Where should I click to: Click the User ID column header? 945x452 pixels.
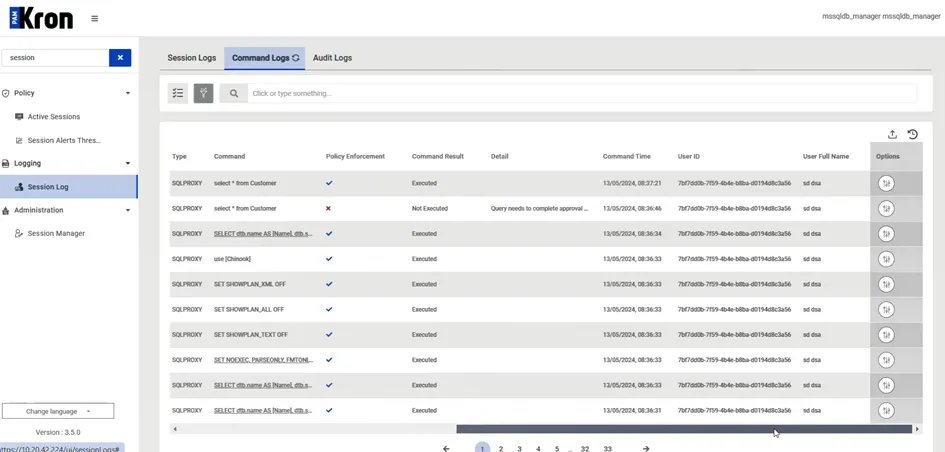pyautogui.click(x=689, y=157)
